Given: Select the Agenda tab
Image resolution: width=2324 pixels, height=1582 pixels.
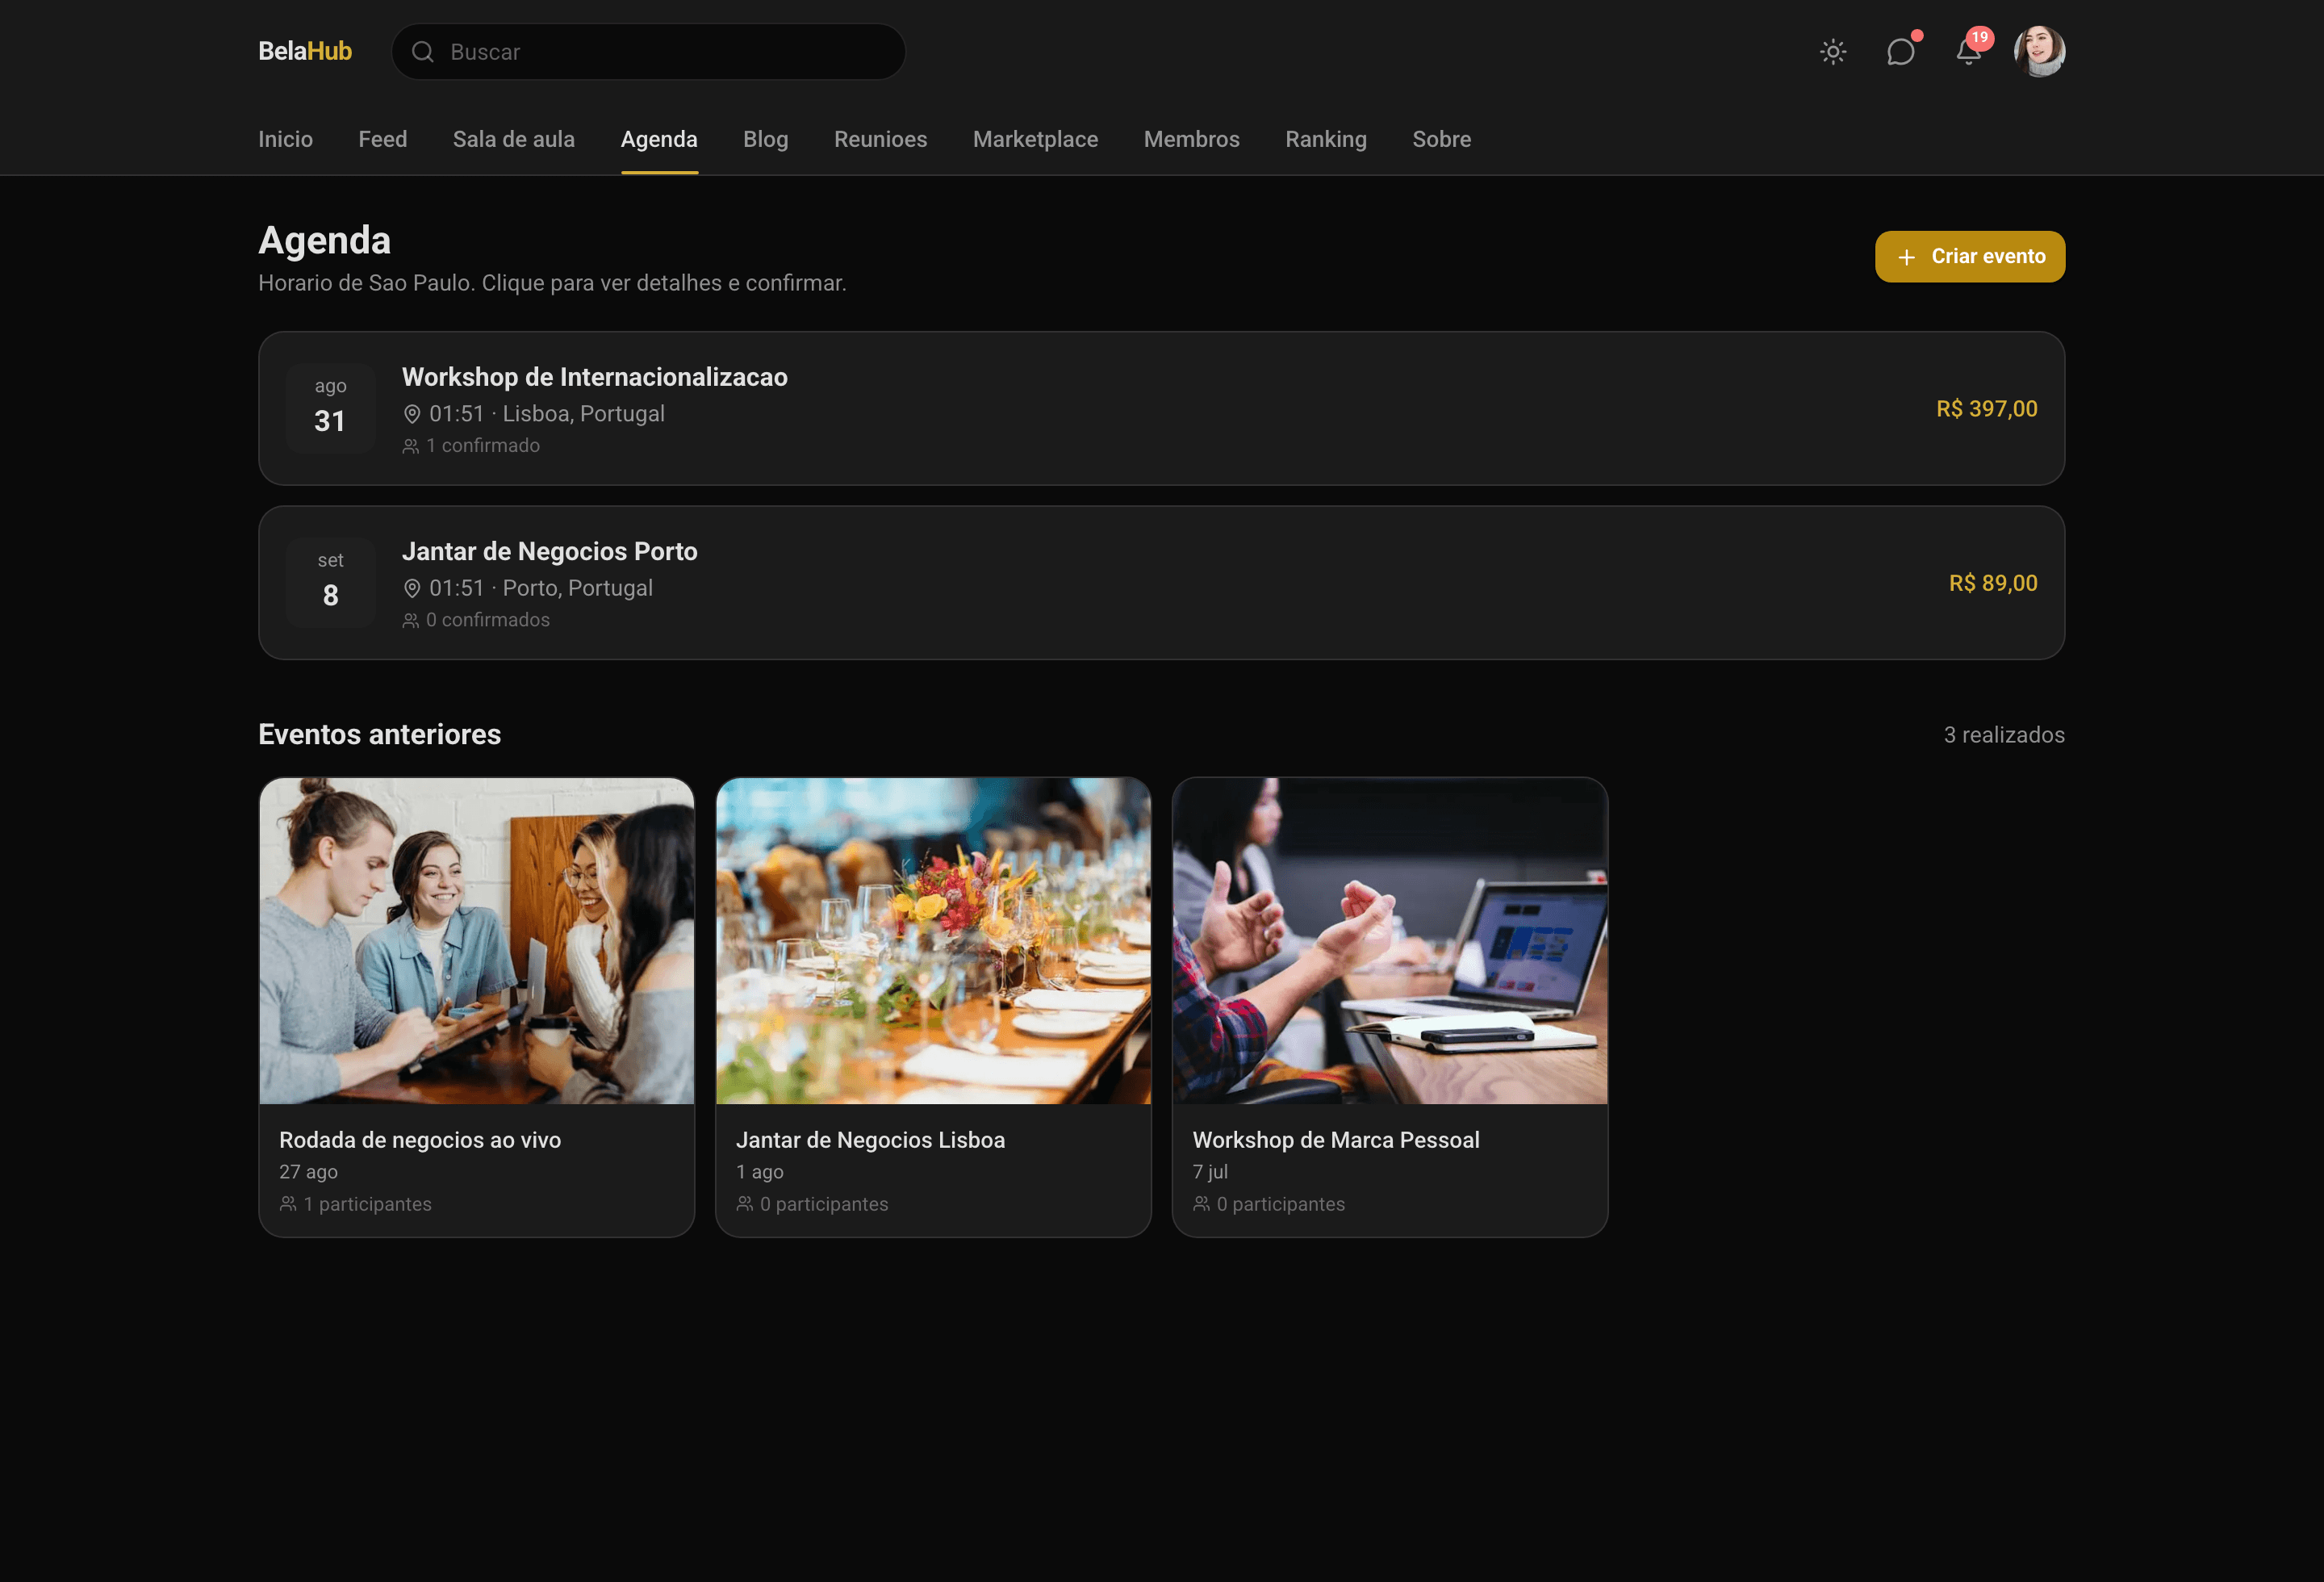Looking at the screenshot, I should (659, 139).
